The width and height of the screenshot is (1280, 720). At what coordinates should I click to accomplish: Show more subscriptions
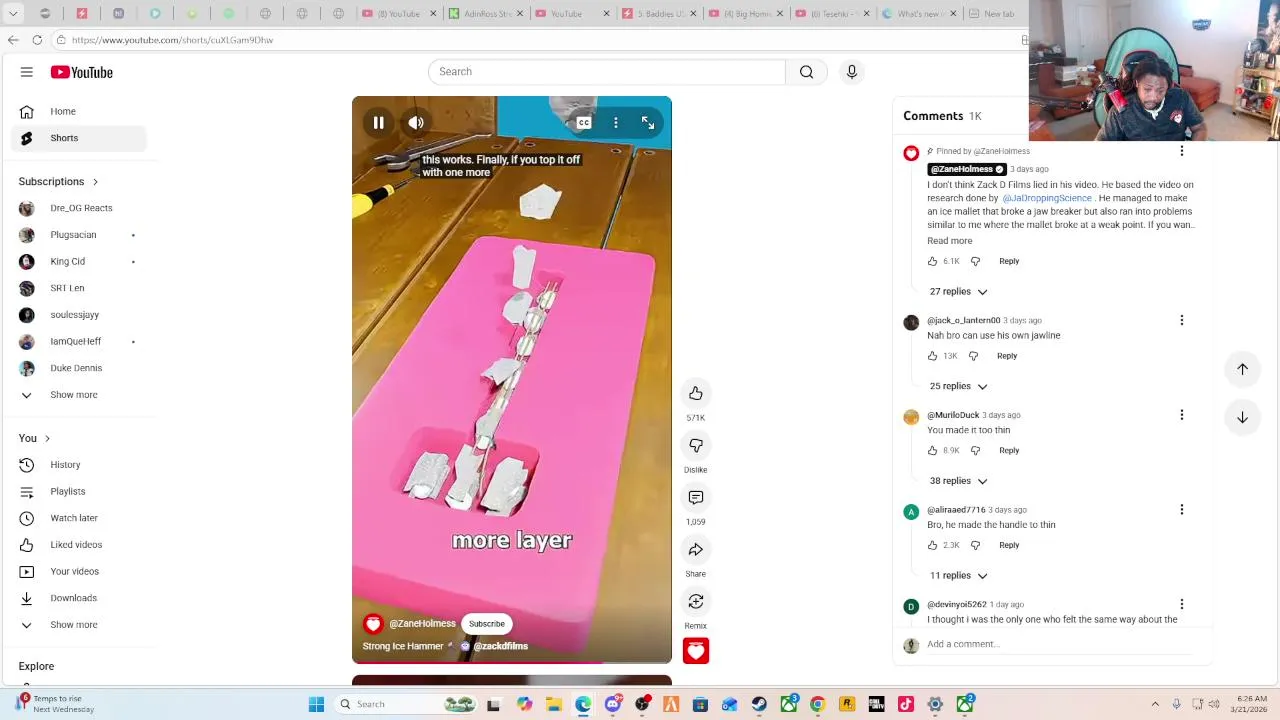click(79, 395)
